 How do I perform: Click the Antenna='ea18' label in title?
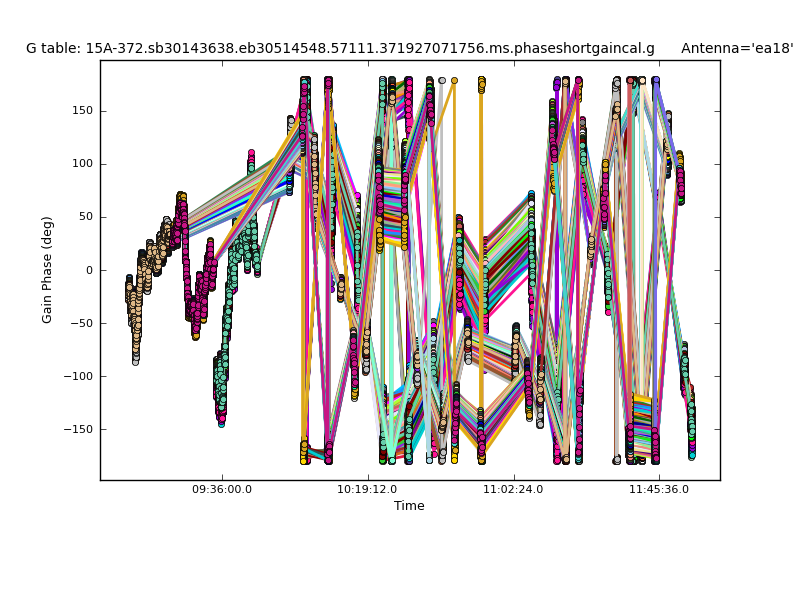(736, 48)
